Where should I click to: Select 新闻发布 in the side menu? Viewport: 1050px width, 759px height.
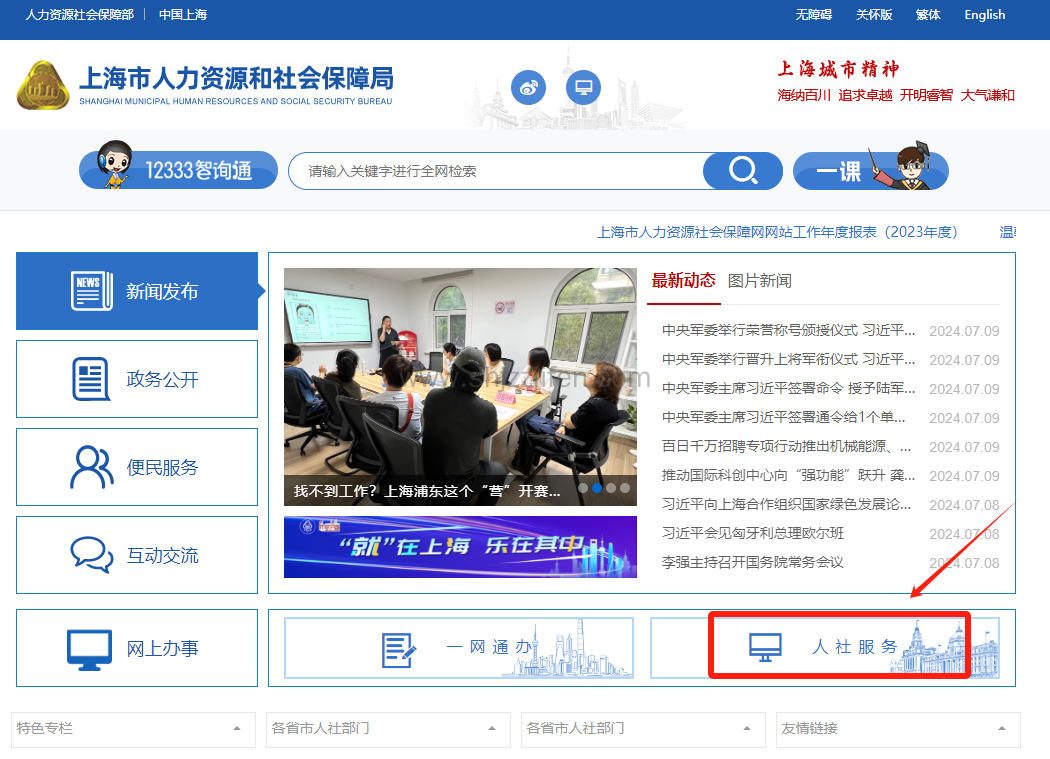pos(137,291)
